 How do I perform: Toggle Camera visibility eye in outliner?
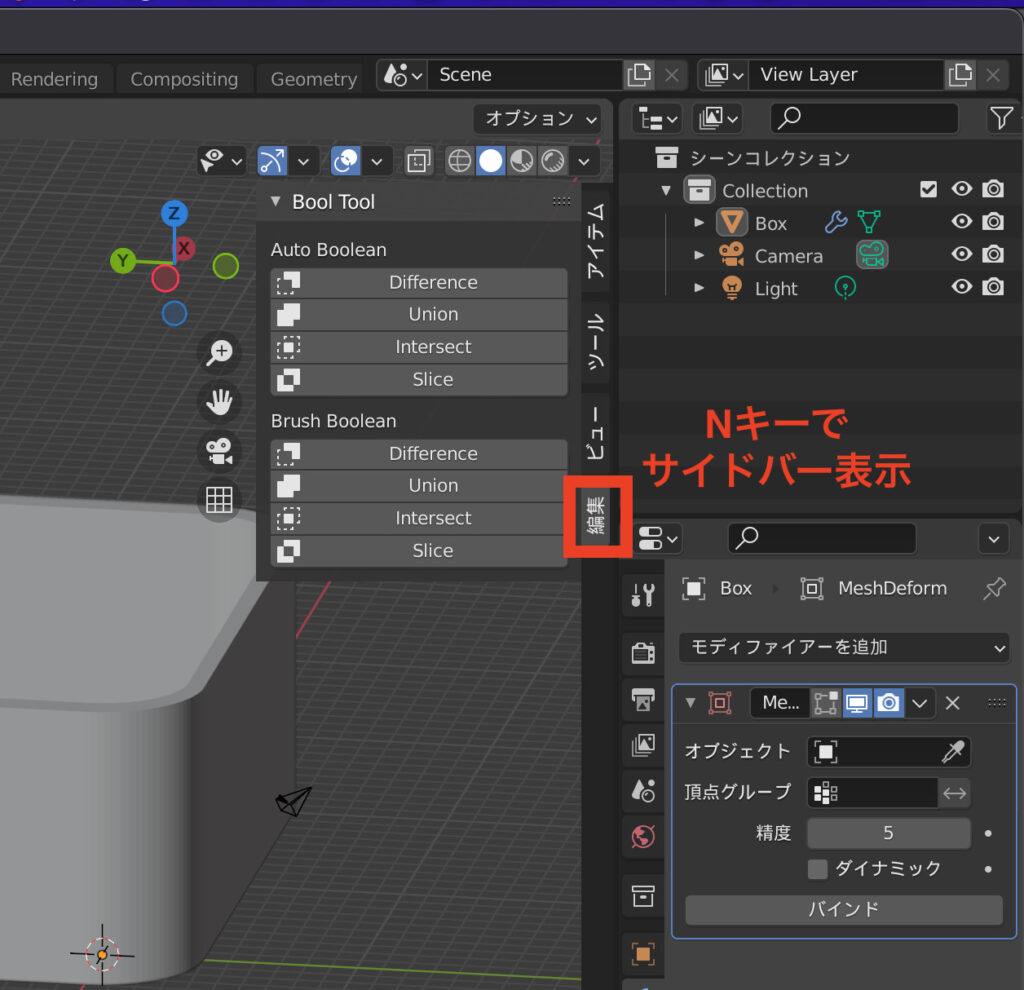click(961, 255)
